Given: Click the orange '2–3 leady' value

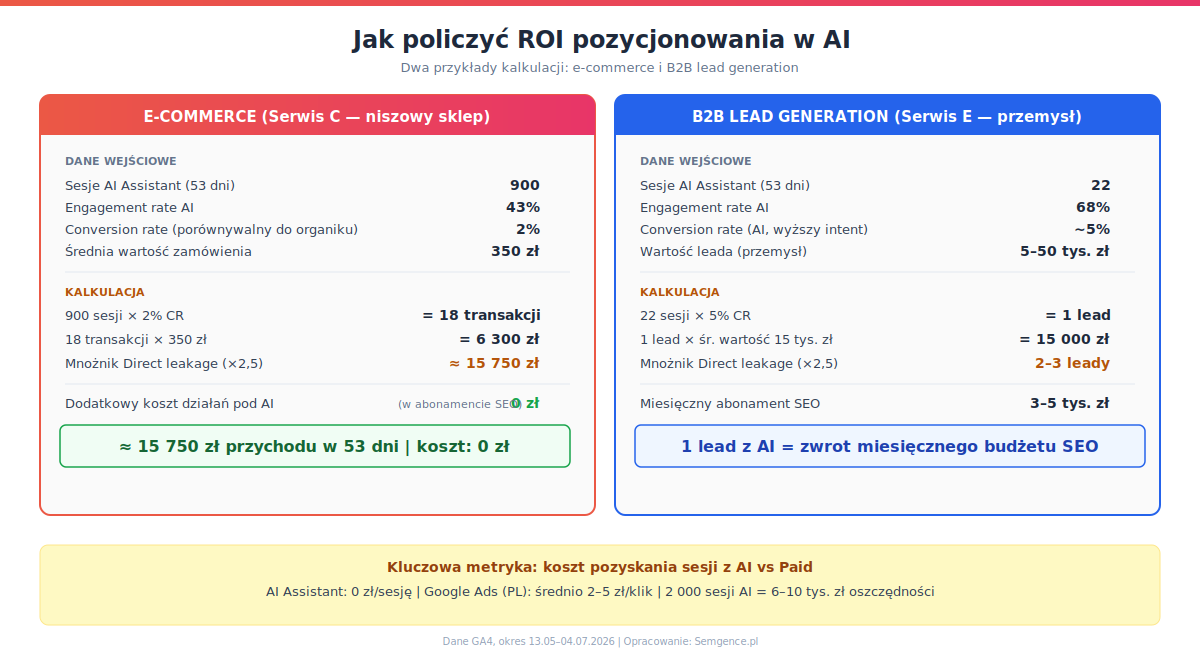Looking at the screenshot, I should click(1072, 363).
